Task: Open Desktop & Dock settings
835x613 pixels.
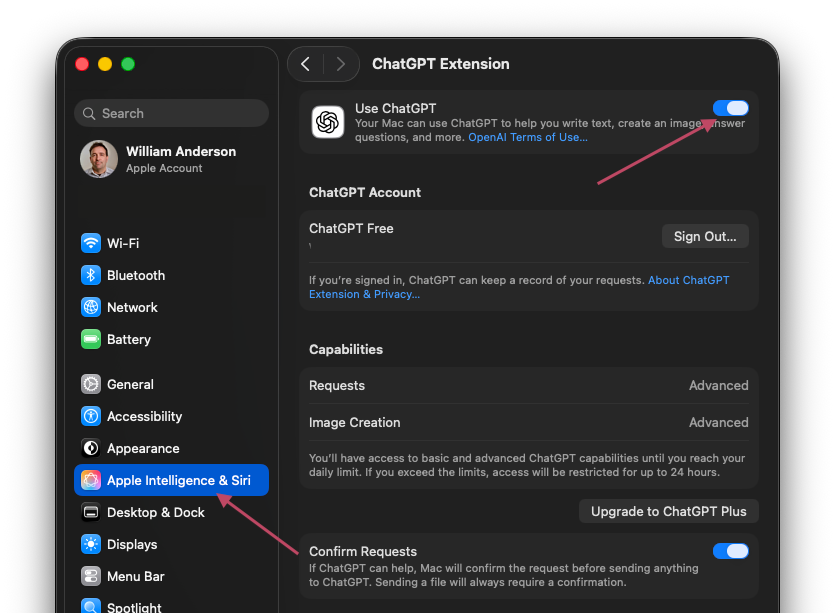Action: (x=171, y=512)
